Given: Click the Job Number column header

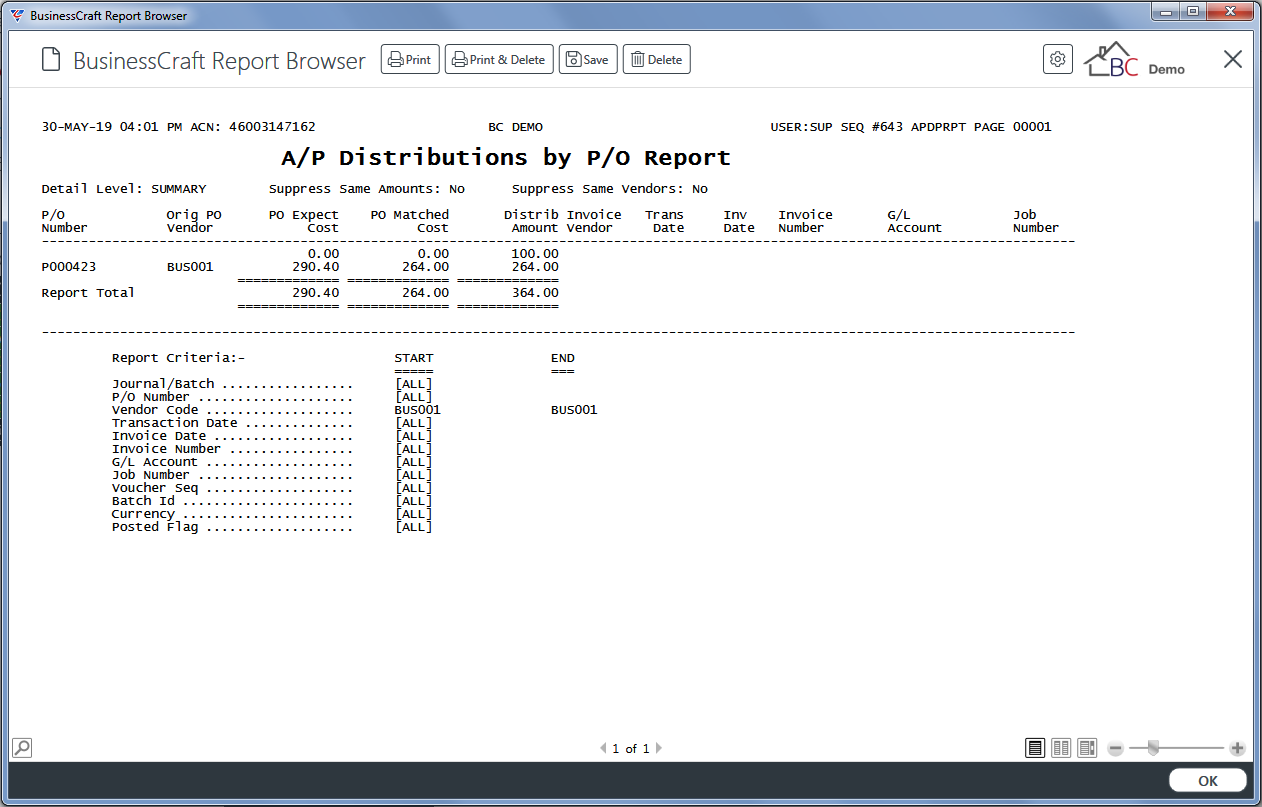Looking at the screenshot, I should (1036, 221).
